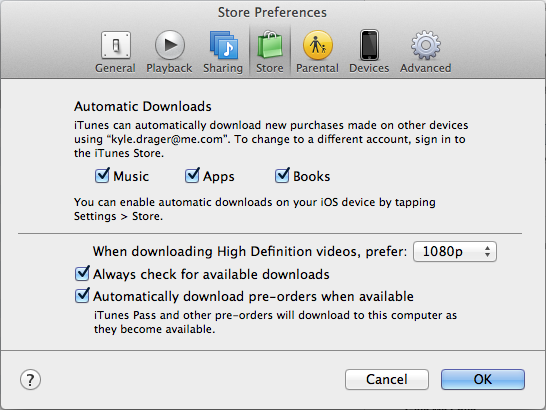Click the round help question mark button
Viewport: 546px width, 410px height.
tap(30, 379)
